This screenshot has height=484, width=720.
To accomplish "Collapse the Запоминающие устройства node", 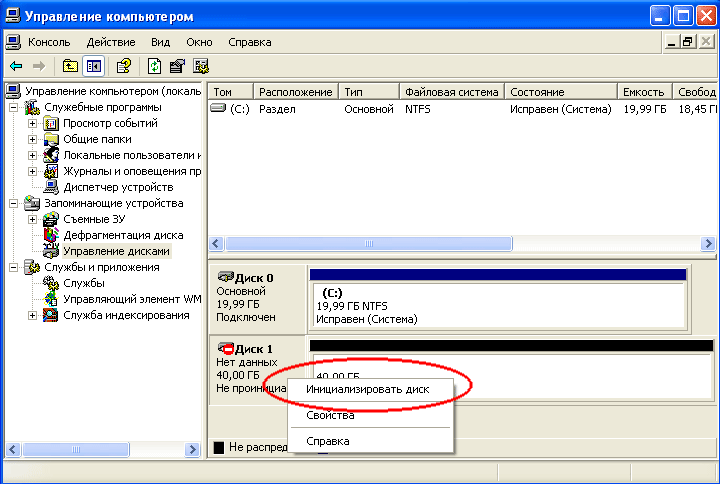I will point(13,203).
